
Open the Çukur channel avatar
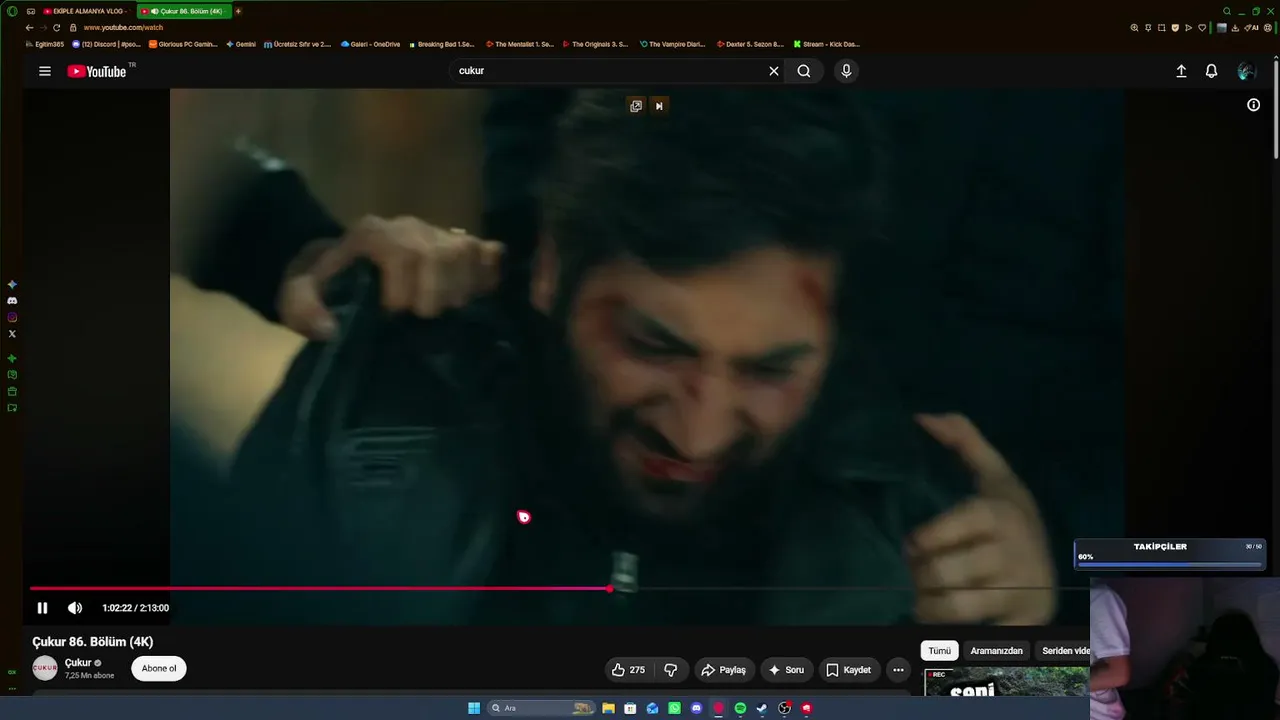pos(45,668)
